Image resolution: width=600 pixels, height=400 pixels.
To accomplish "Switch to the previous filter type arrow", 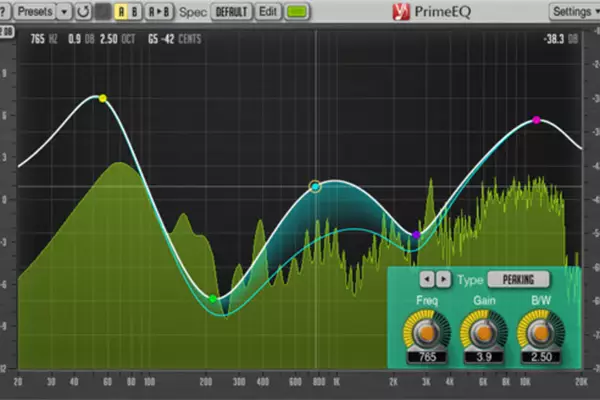I will click(427, 279).
